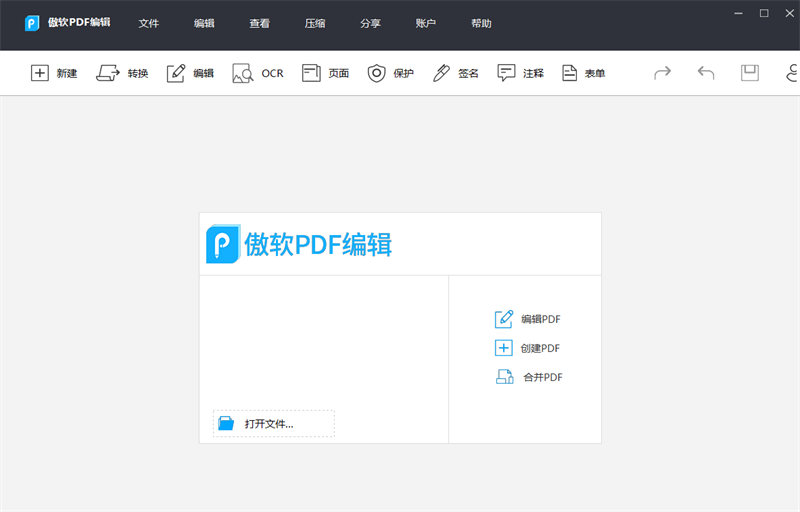Click the 编辑PDF pencil icon
Image resolution: width=800 pixels, height=512 pixels.
pos(504,319)
